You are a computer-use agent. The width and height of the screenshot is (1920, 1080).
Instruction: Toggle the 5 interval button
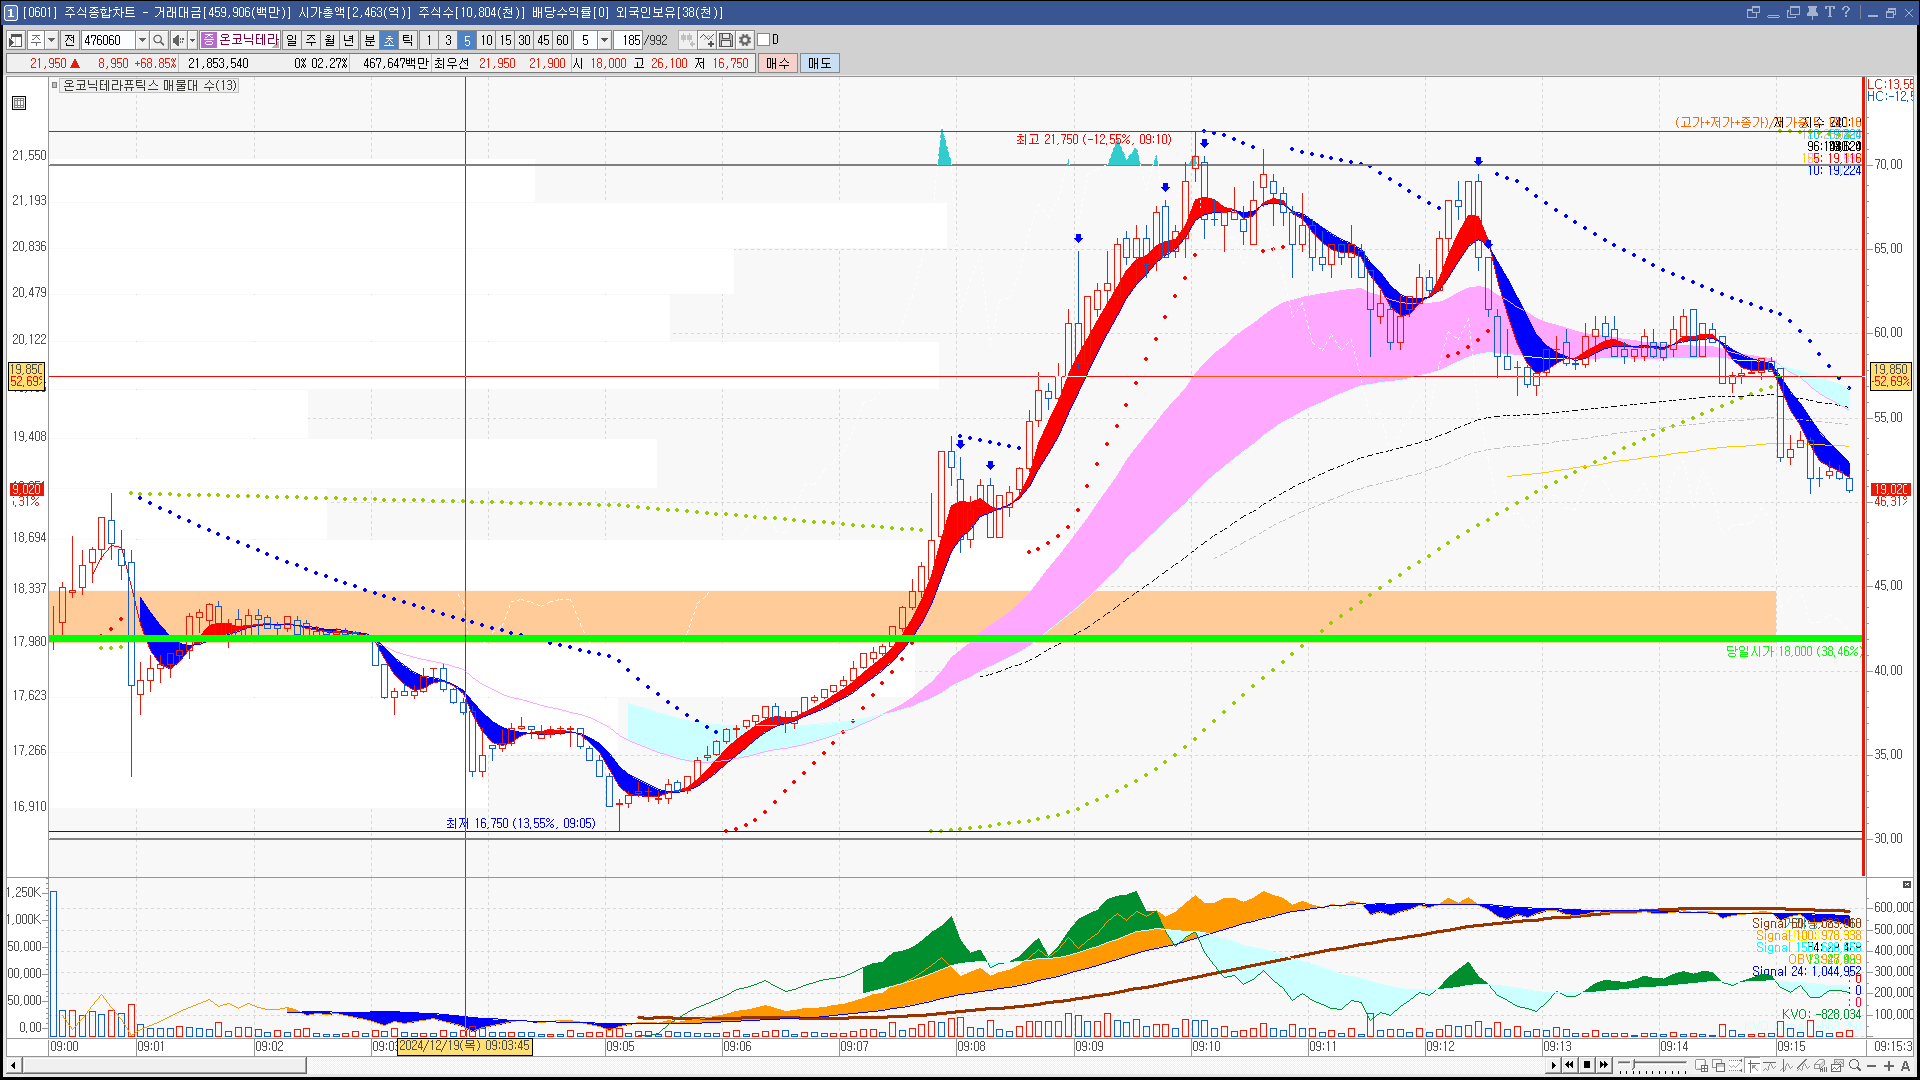click(467, 40)
